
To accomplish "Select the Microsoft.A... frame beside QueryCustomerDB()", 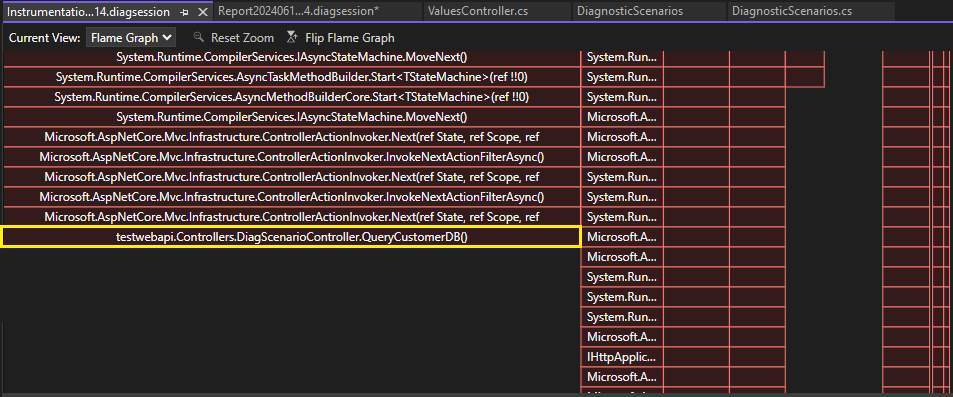I will 622,237.
